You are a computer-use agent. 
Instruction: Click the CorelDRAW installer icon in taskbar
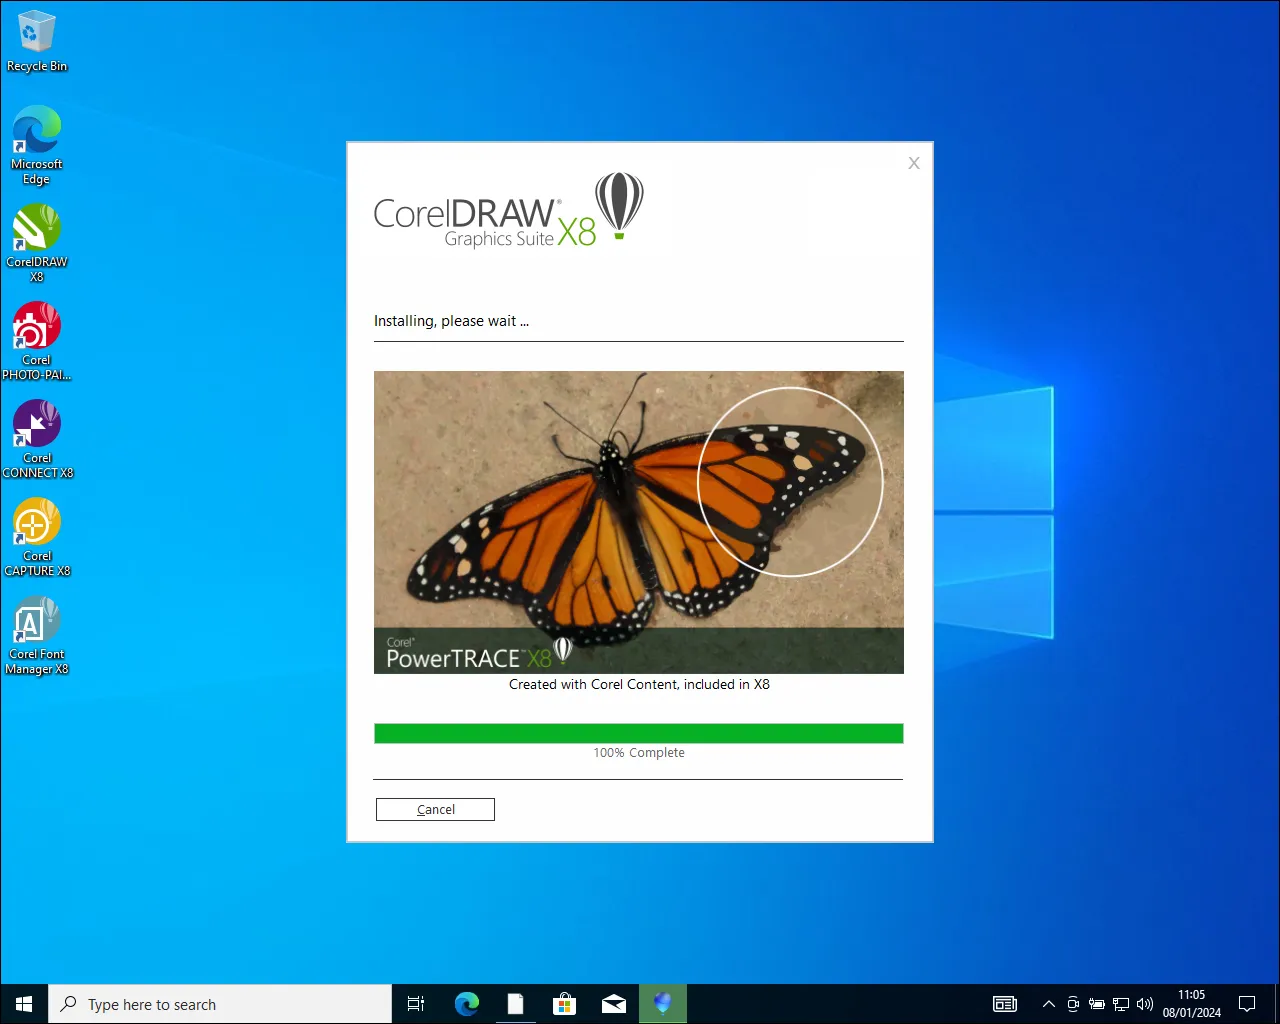point(662,1003)
